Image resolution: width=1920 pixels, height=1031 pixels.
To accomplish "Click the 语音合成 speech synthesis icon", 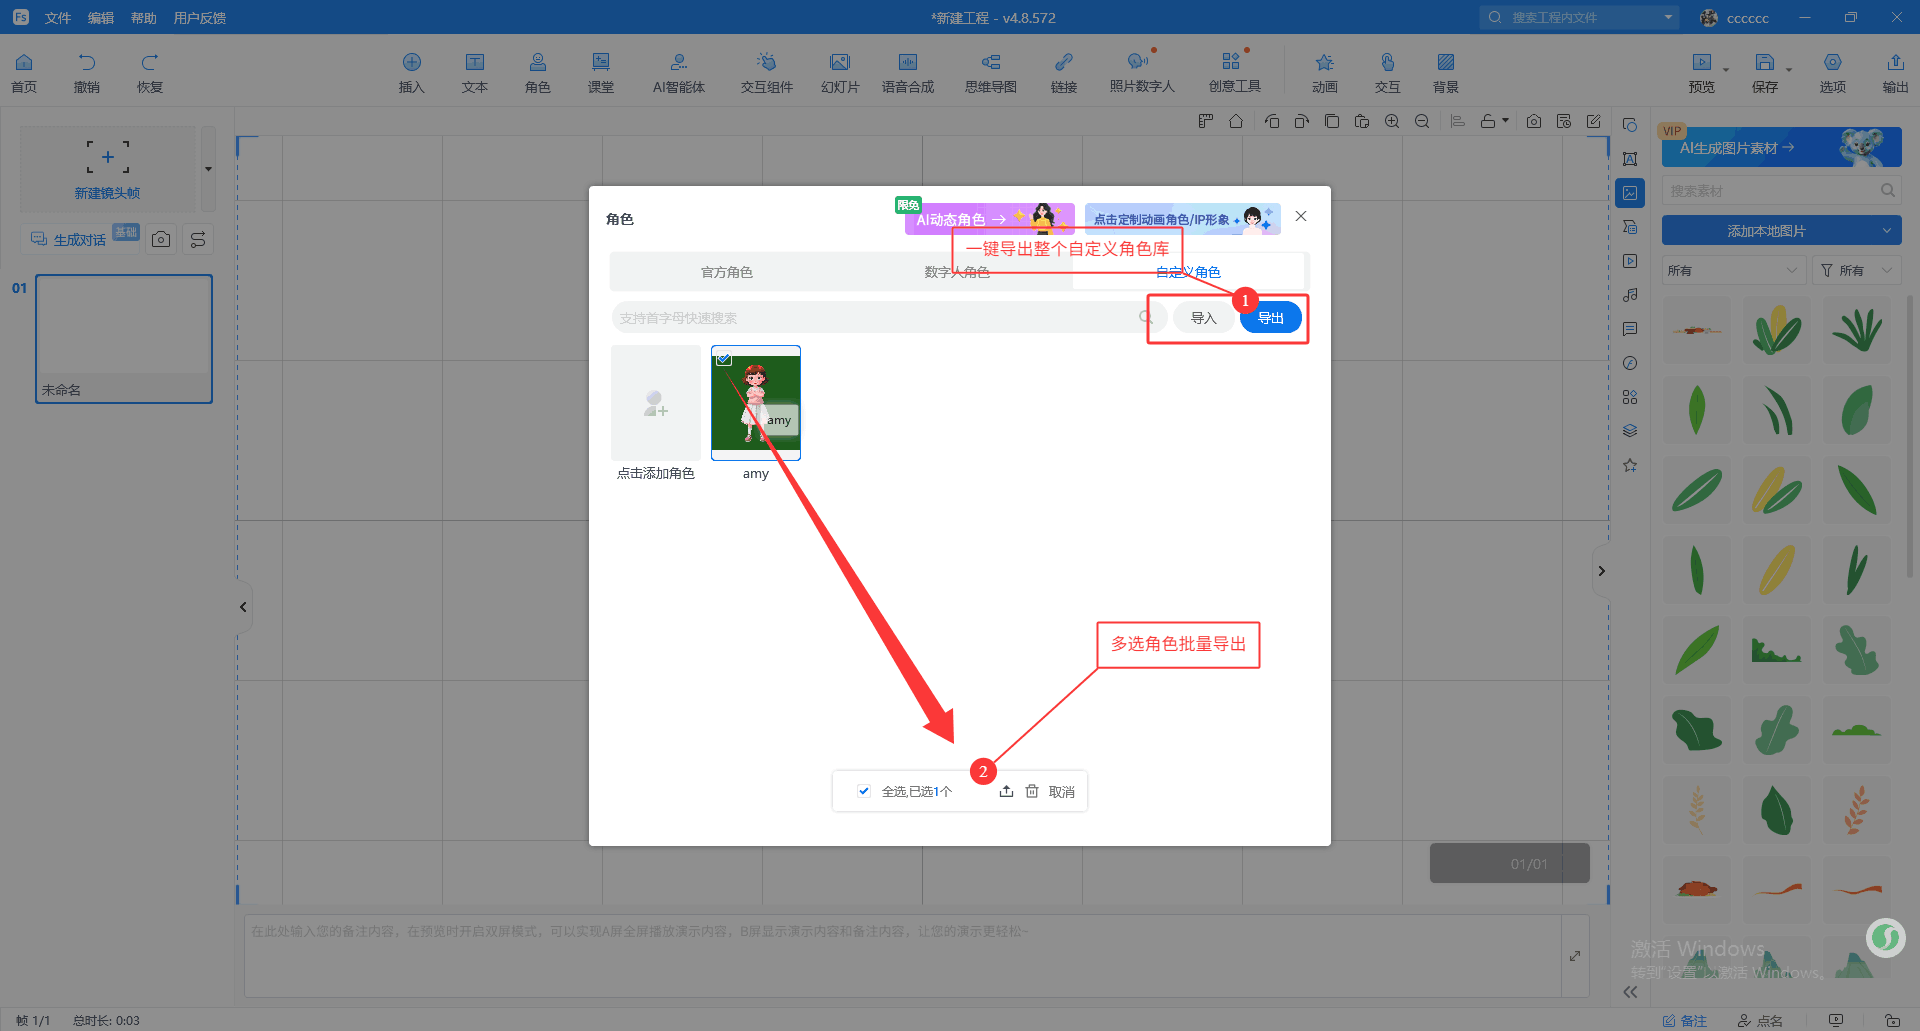I will (907, 72).
